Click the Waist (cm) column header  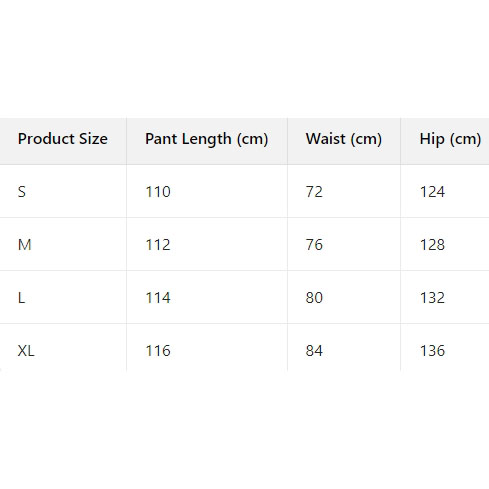[344, 139]
